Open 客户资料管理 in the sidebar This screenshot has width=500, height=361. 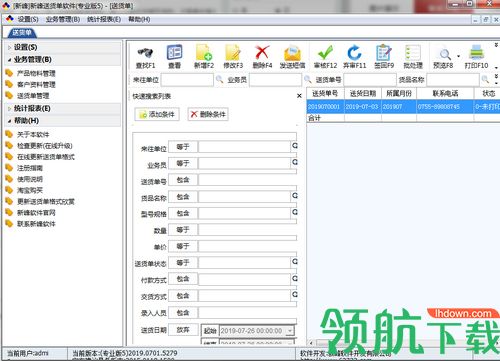(36, 85)
